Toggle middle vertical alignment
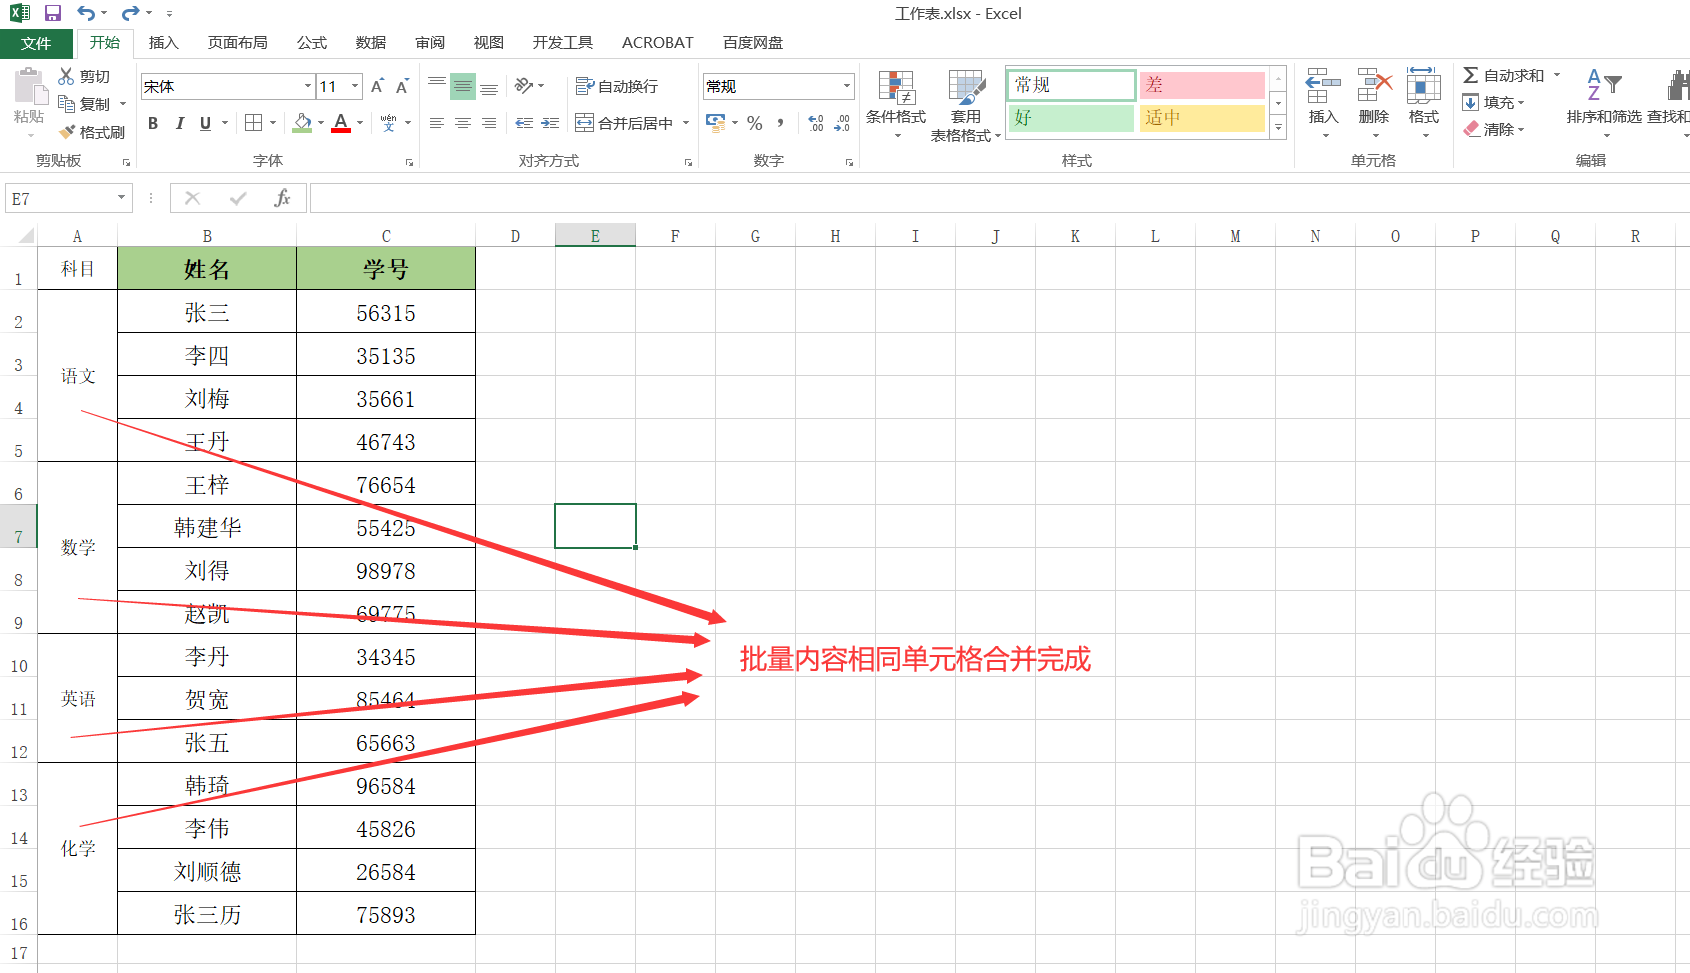1690x973 pixels. click(x=462, y=86)
